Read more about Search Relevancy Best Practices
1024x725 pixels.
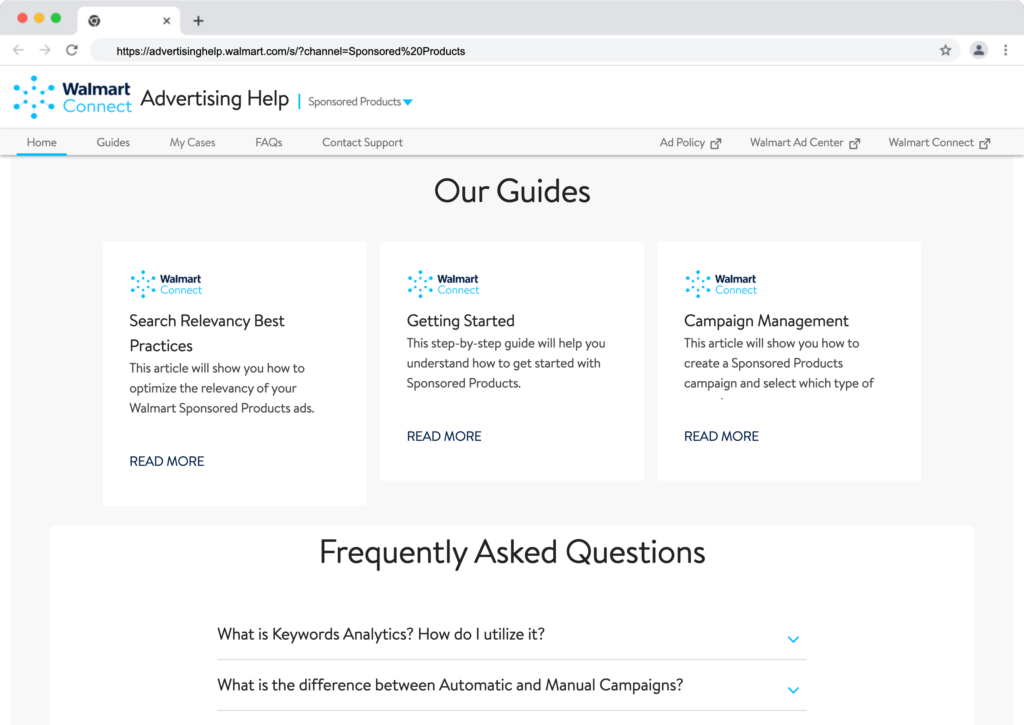pyautogui.click(x=167, y=461)
